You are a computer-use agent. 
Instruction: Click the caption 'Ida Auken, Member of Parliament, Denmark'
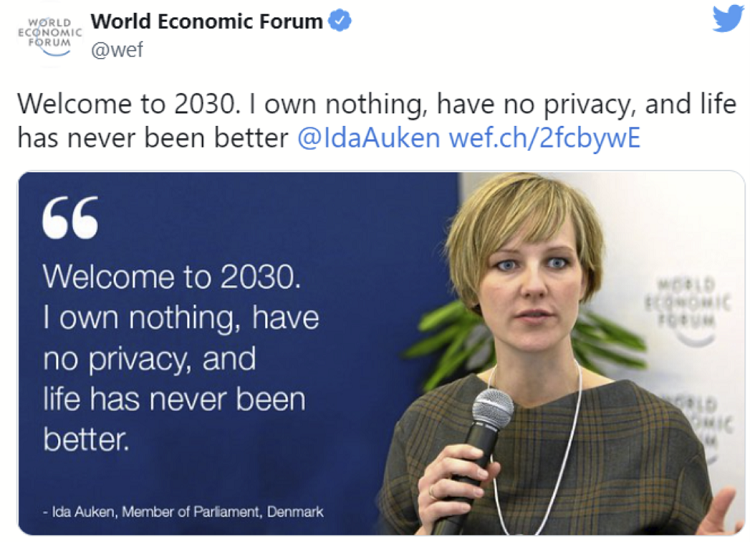[183, 511]
